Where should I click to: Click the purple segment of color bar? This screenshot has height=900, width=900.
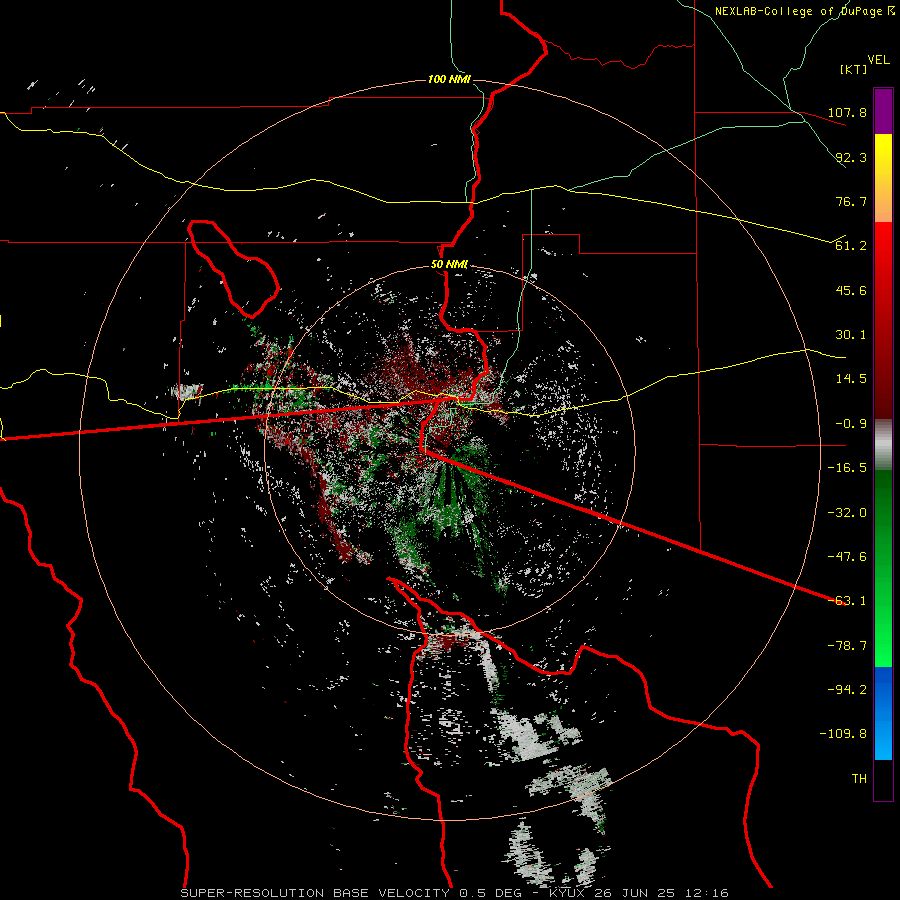click(883, 111)
